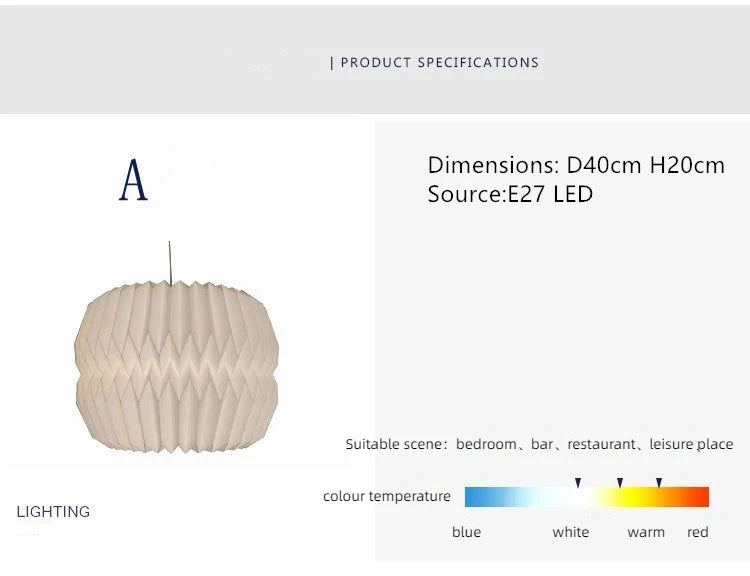Click the yellow section of the temperature bar
Image resolution: width=750 pixels, height=576 pixels.
(x=628, y=497)
